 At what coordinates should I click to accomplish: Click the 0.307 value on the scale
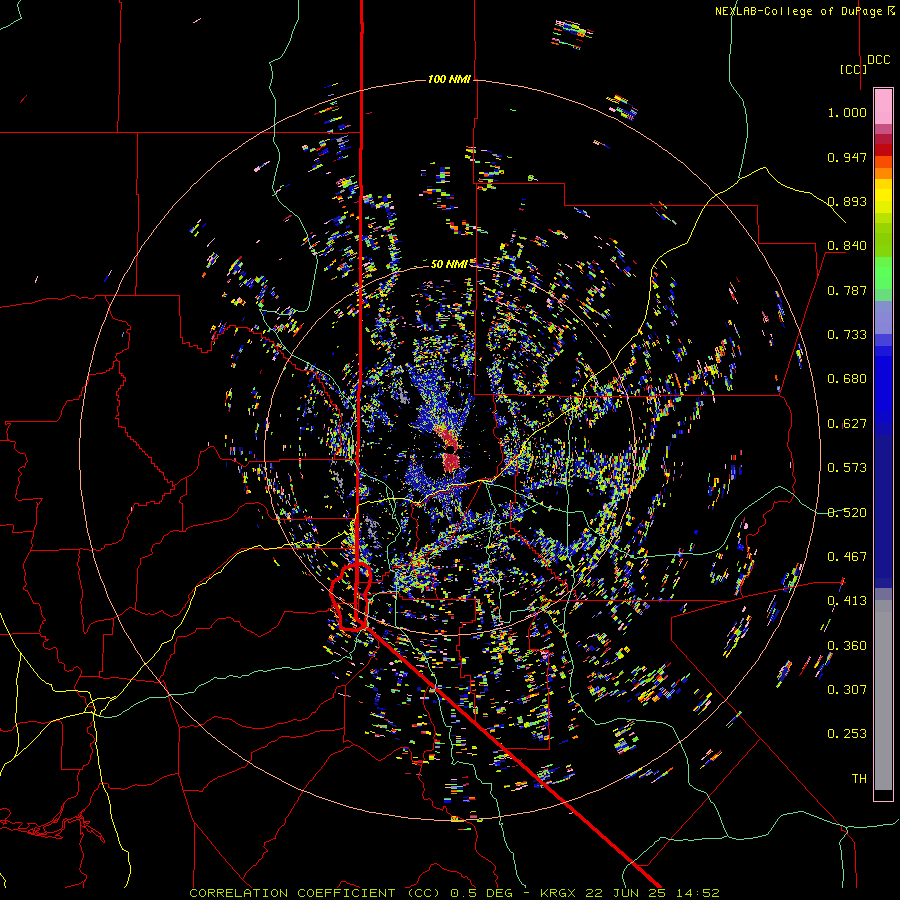click(847, 690)
